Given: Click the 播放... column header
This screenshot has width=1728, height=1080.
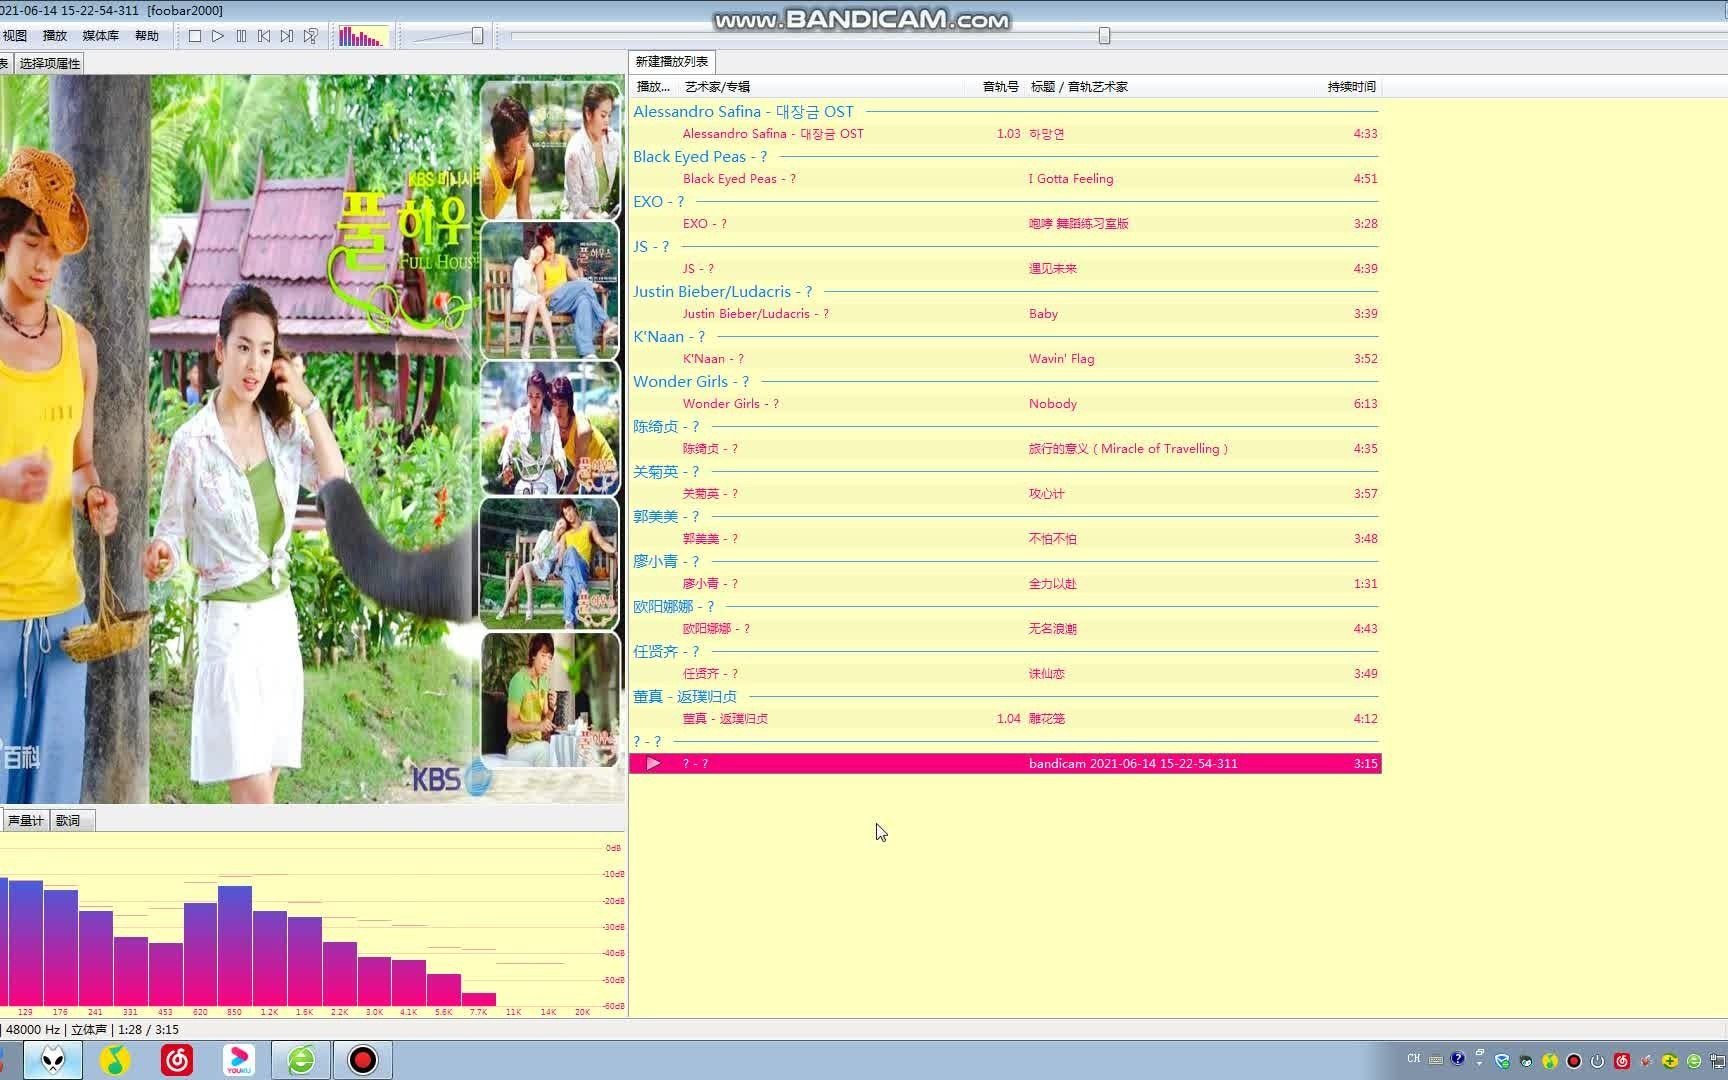Looking at the screenshot, I should click(x=653, y=87).
